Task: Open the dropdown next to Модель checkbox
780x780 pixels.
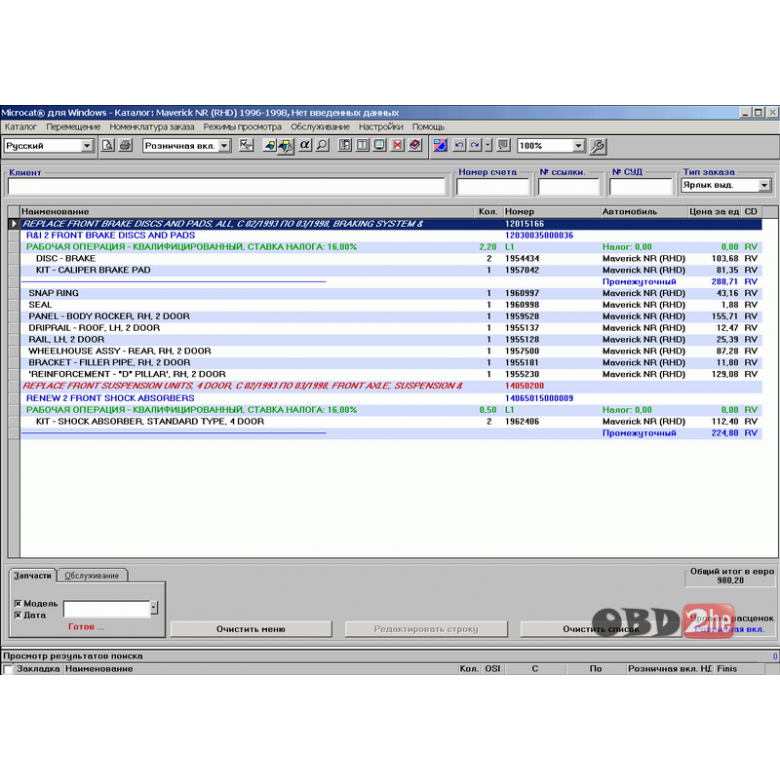Action: pyautogui.click(x=154, y=608)
